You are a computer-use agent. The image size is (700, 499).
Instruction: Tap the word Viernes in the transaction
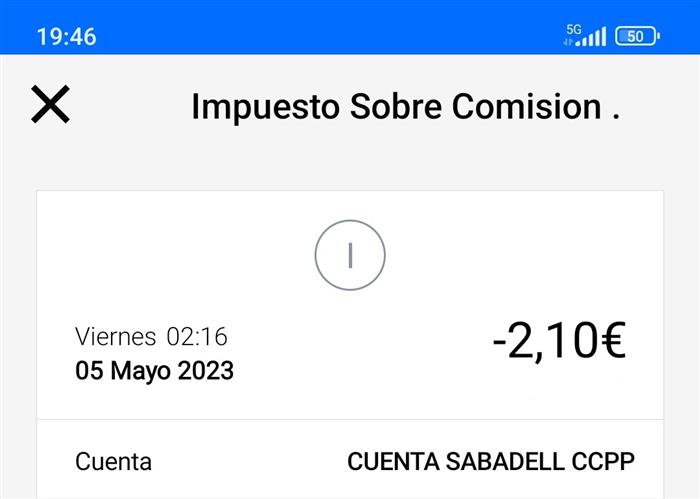[116, 337]
